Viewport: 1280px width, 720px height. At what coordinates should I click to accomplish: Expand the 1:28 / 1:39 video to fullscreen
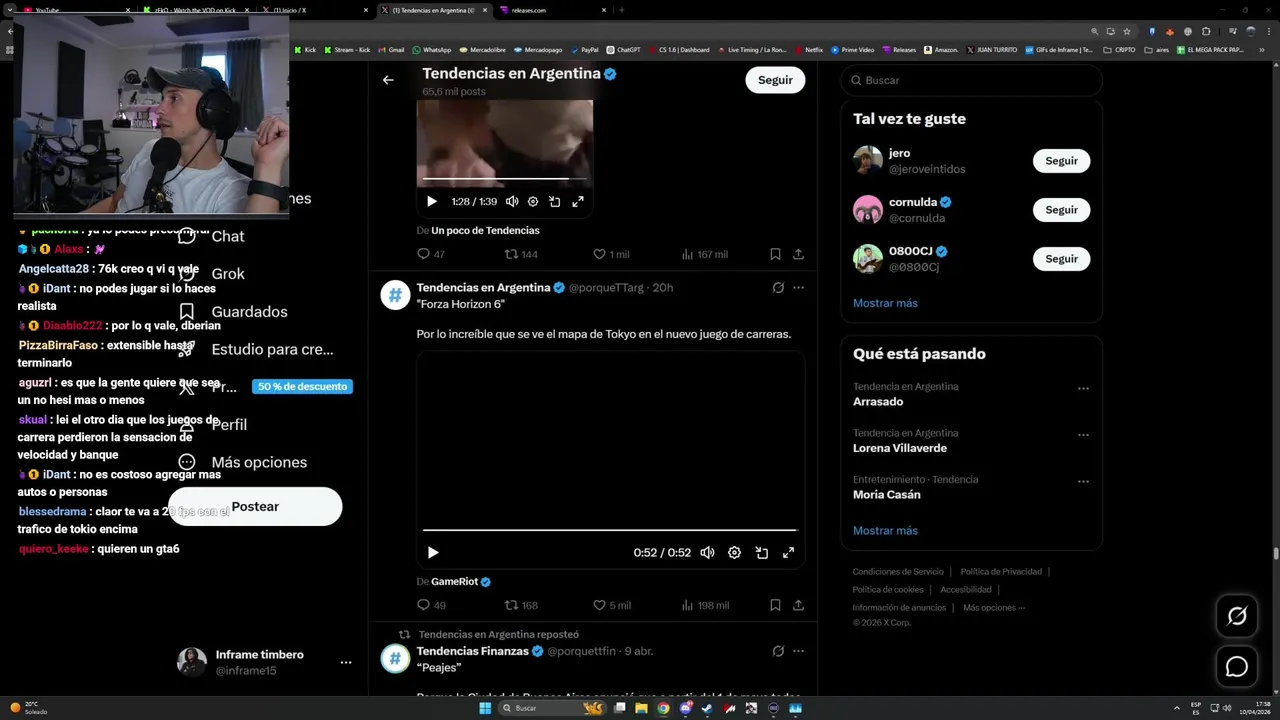(578, 201)
